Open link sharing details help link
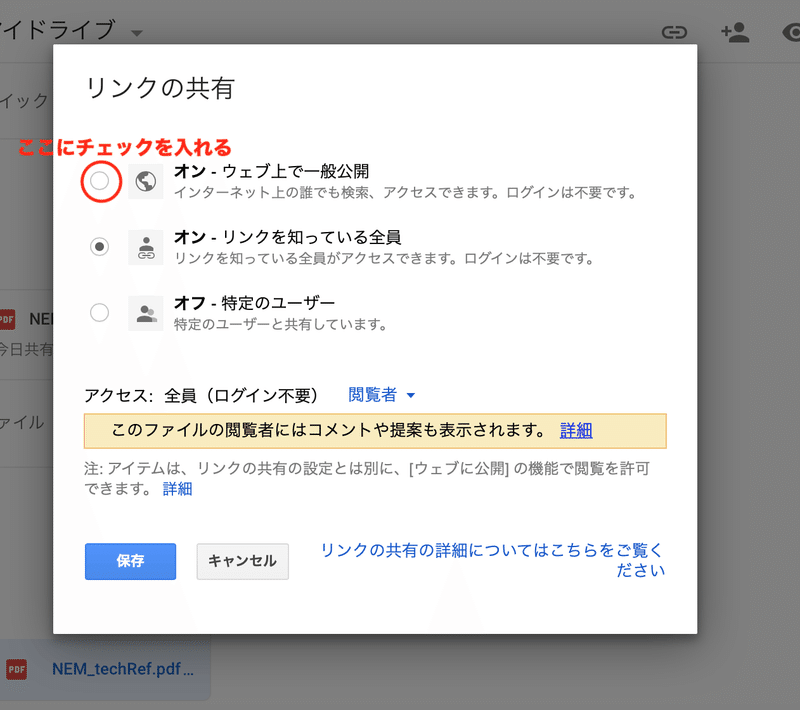800x710 pixels. tap(493, 560)
